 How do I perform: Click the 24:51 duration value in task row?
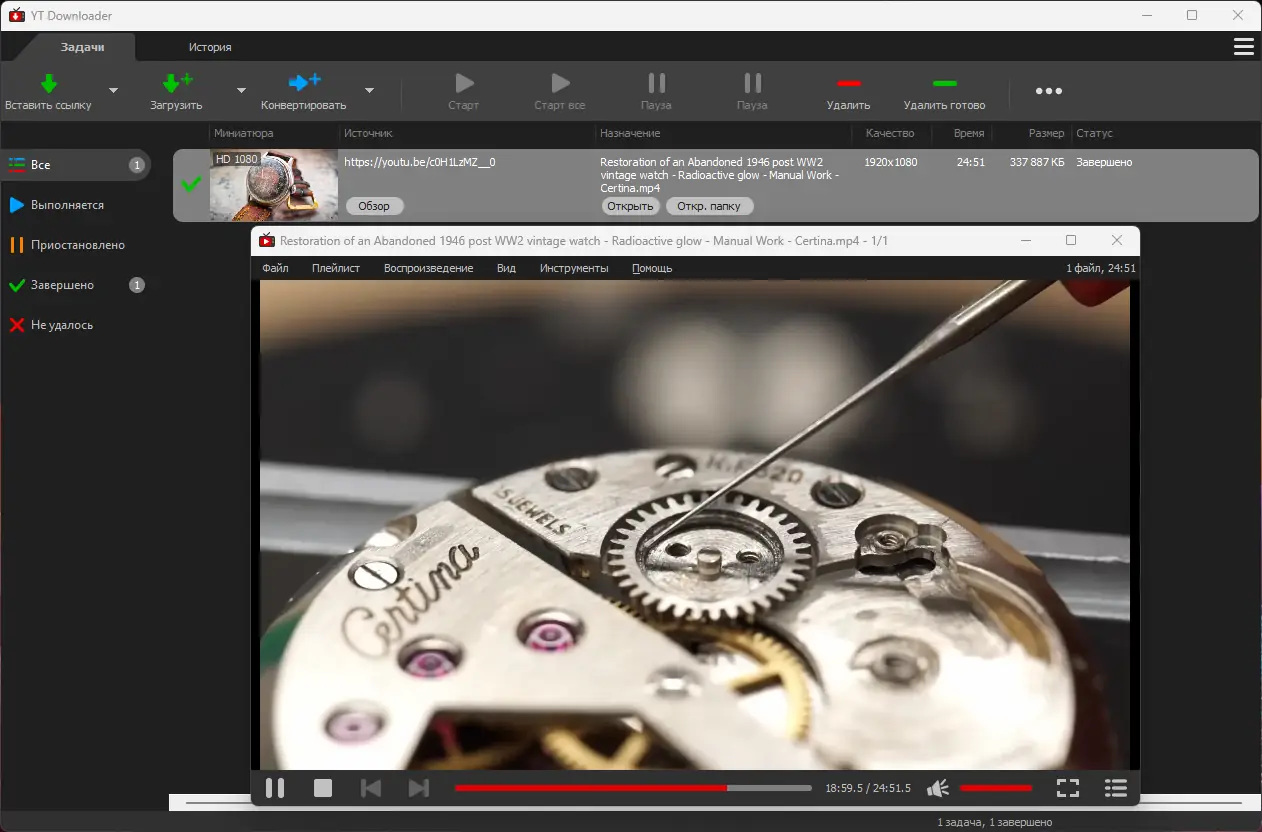click(x=970, y=161)
